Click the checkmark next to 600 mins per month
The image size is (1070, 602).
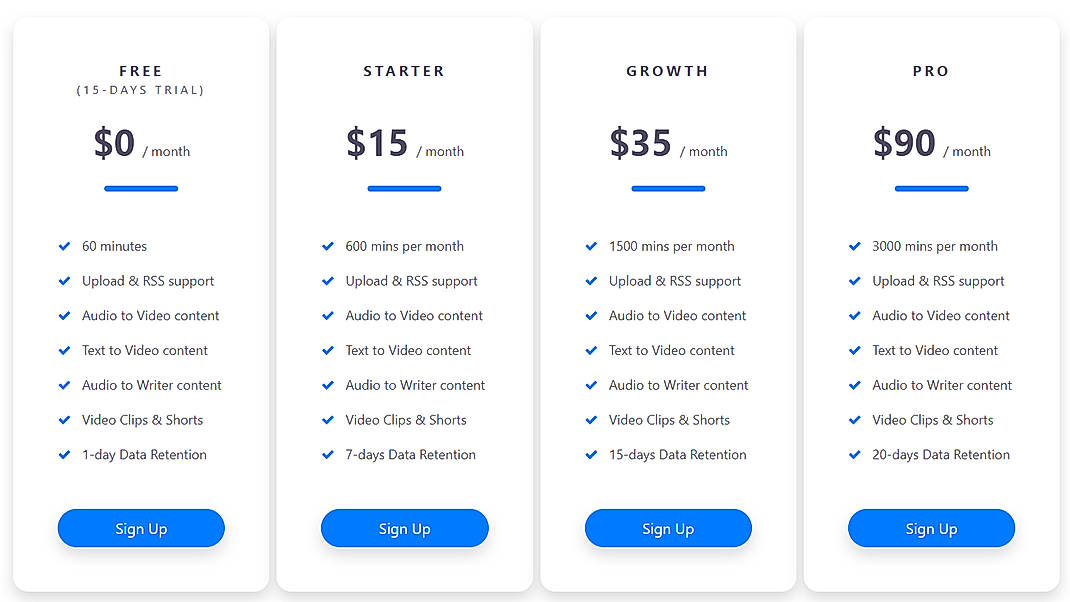tap(327, 246)
